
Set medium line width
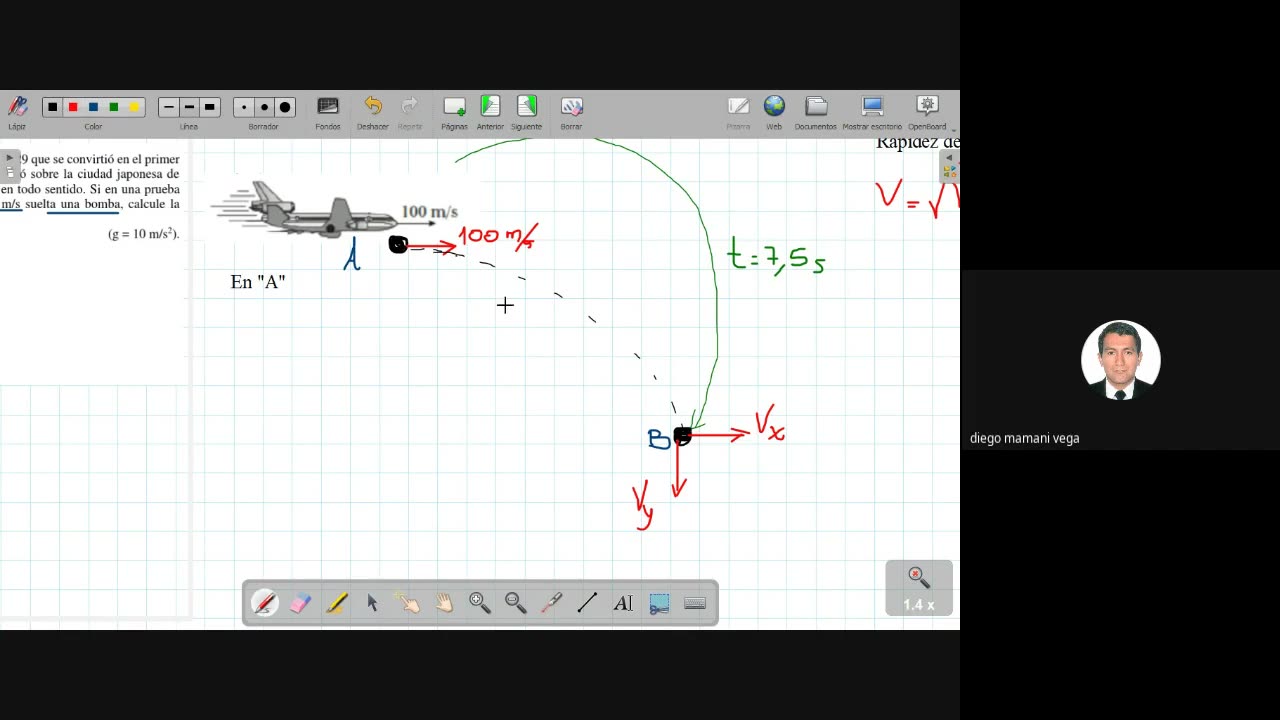click(189, 107)
